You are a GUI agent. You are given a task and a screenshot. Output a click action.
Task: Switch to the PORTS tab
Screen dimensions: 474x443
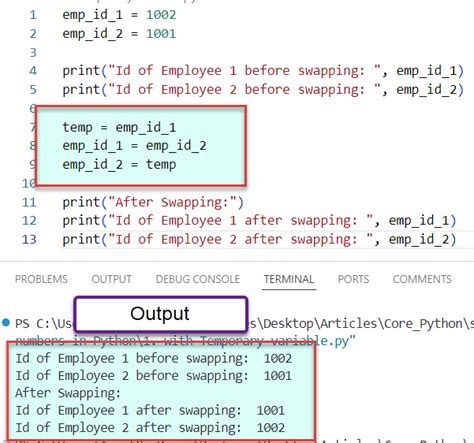click(353, 279)
